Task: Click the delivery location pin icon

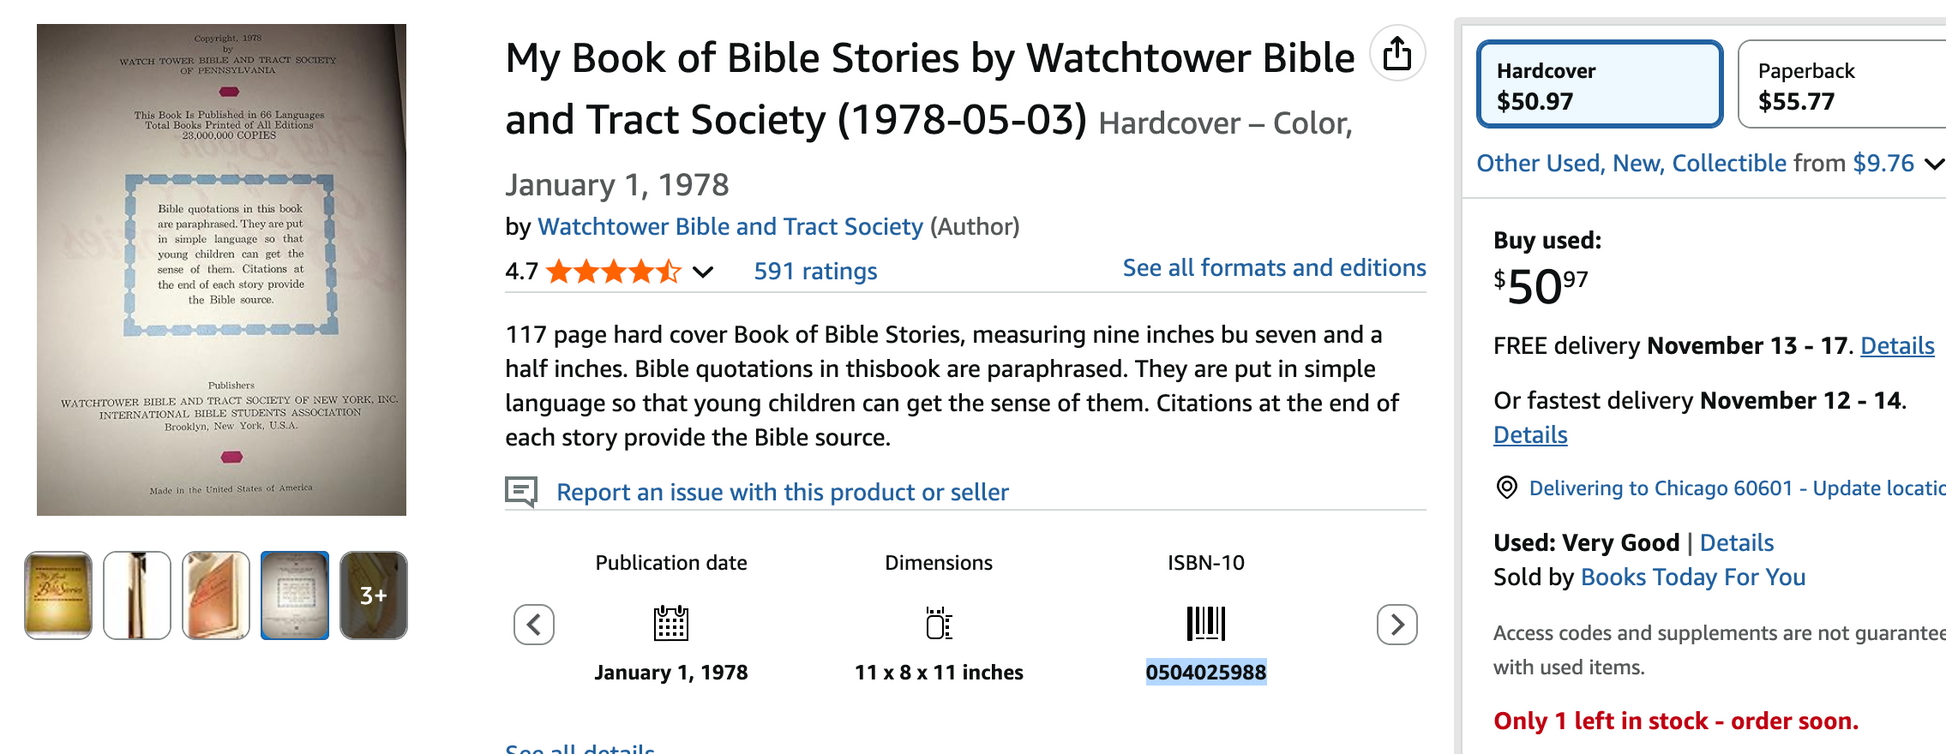Action: pos(1506,488)
